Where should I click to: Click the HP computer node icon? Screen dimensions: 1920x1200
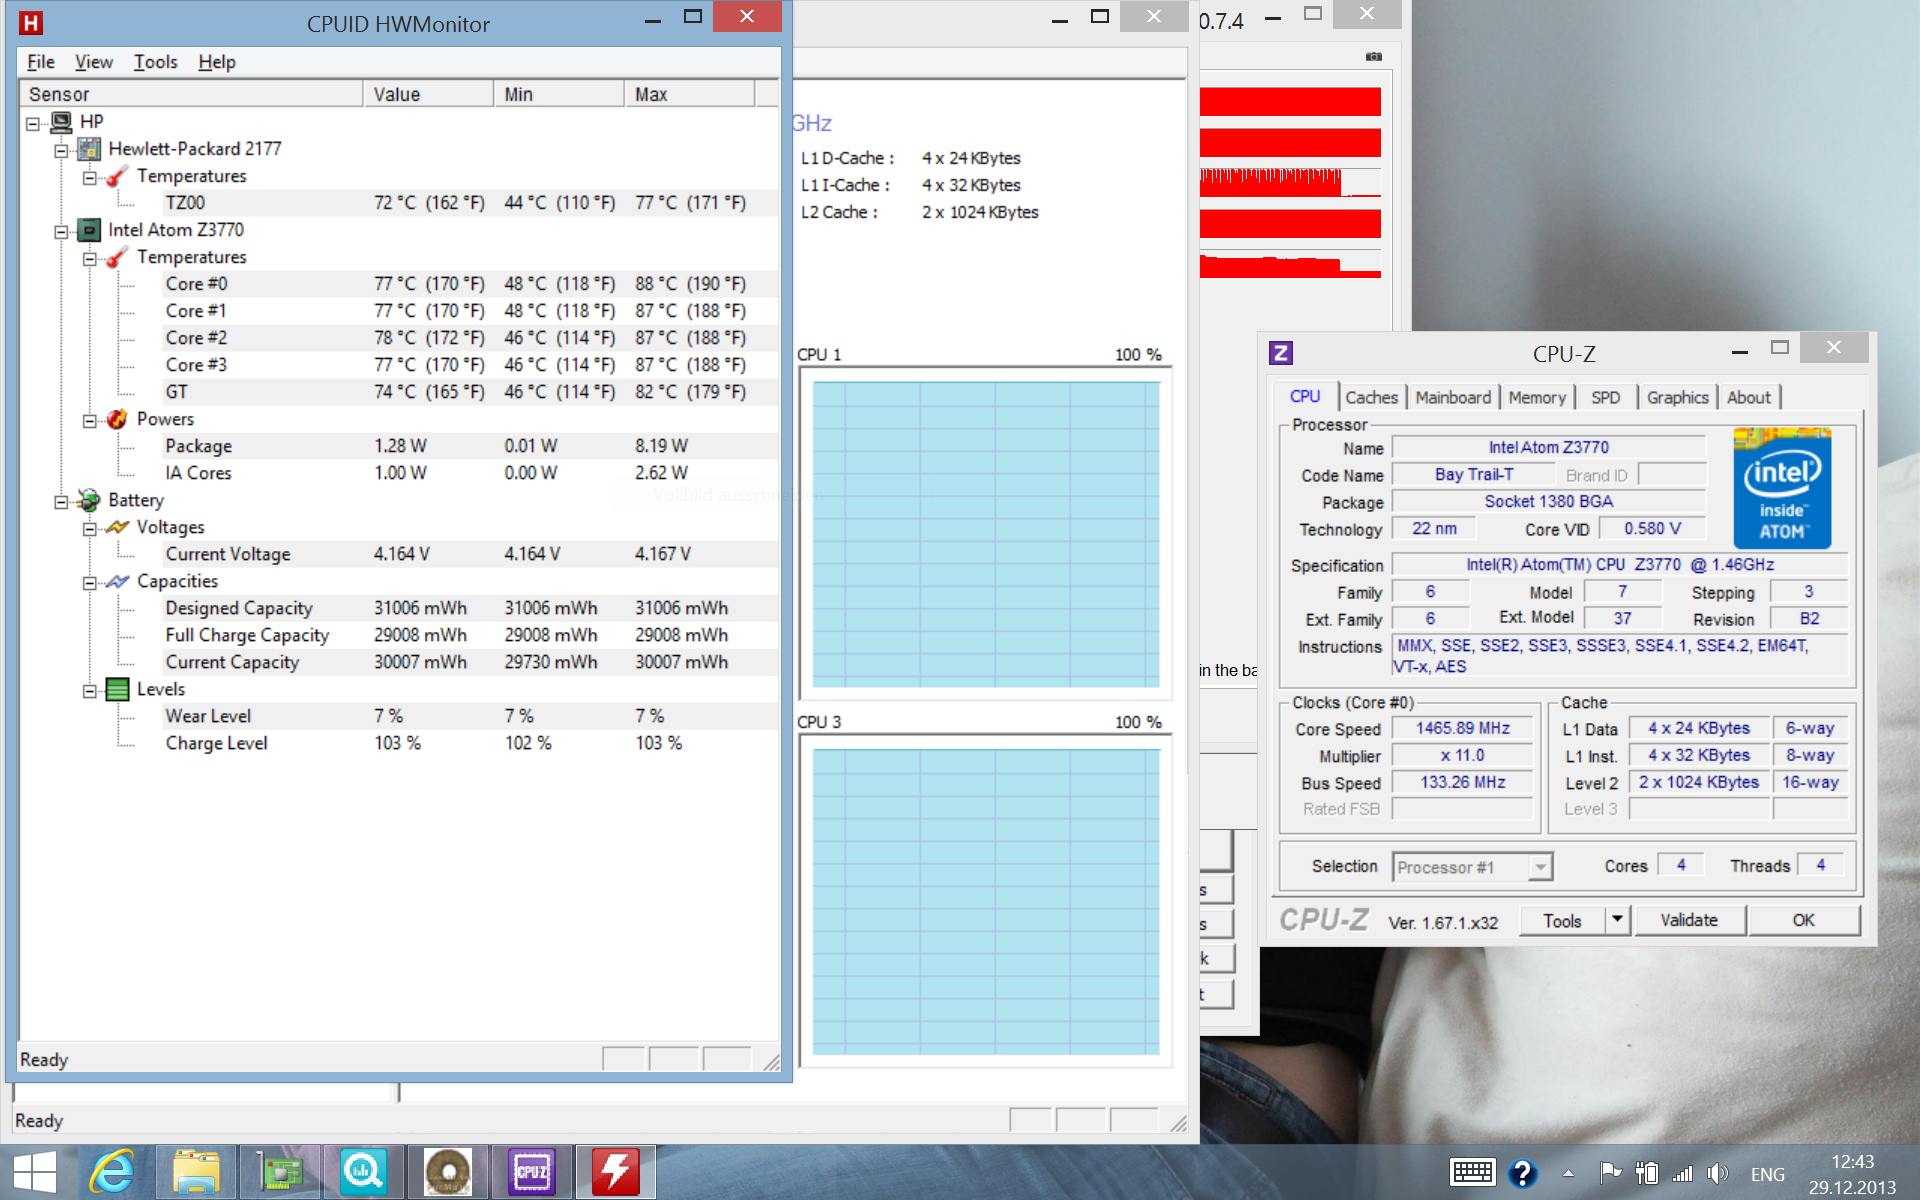pyautogui.click(x=62, y=122)
